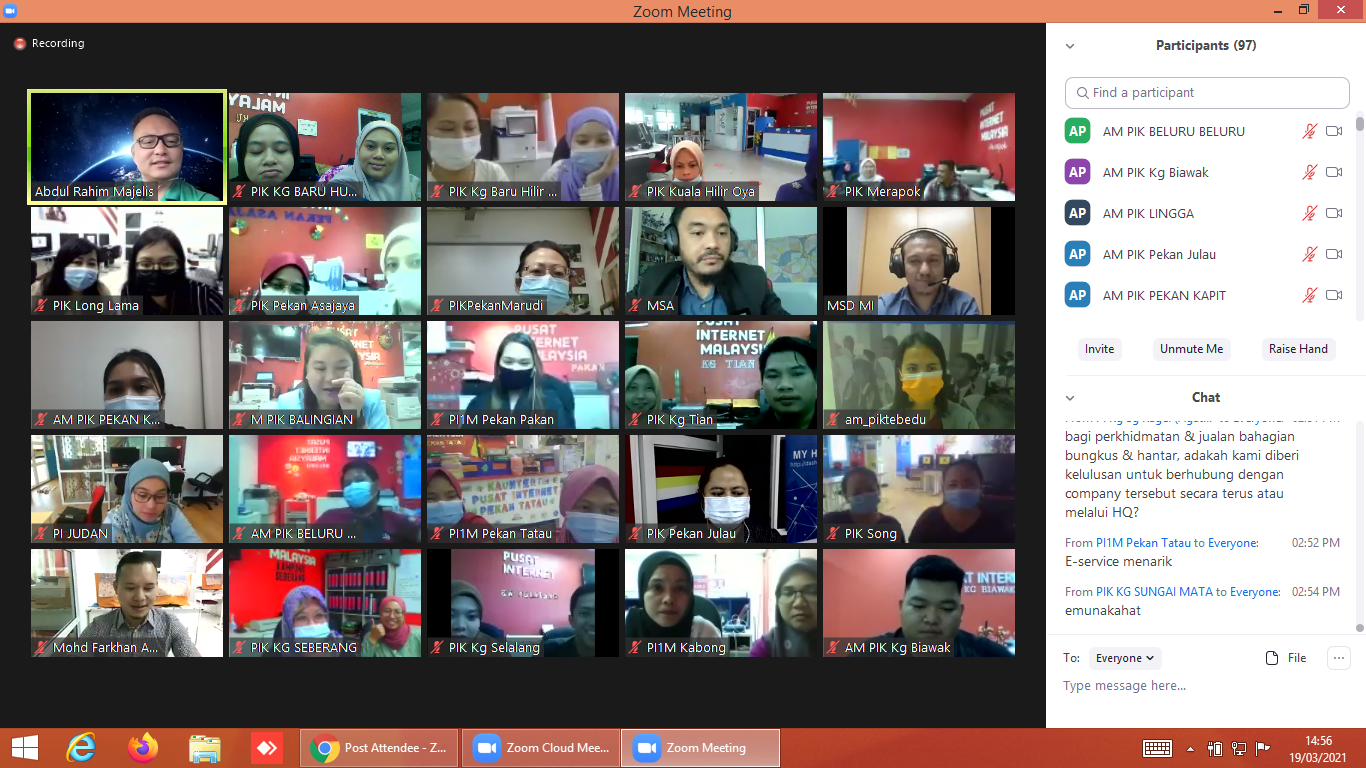Click camera icon next to AM PIK Kg Biawak
1366x768 pixels.
1333,172
